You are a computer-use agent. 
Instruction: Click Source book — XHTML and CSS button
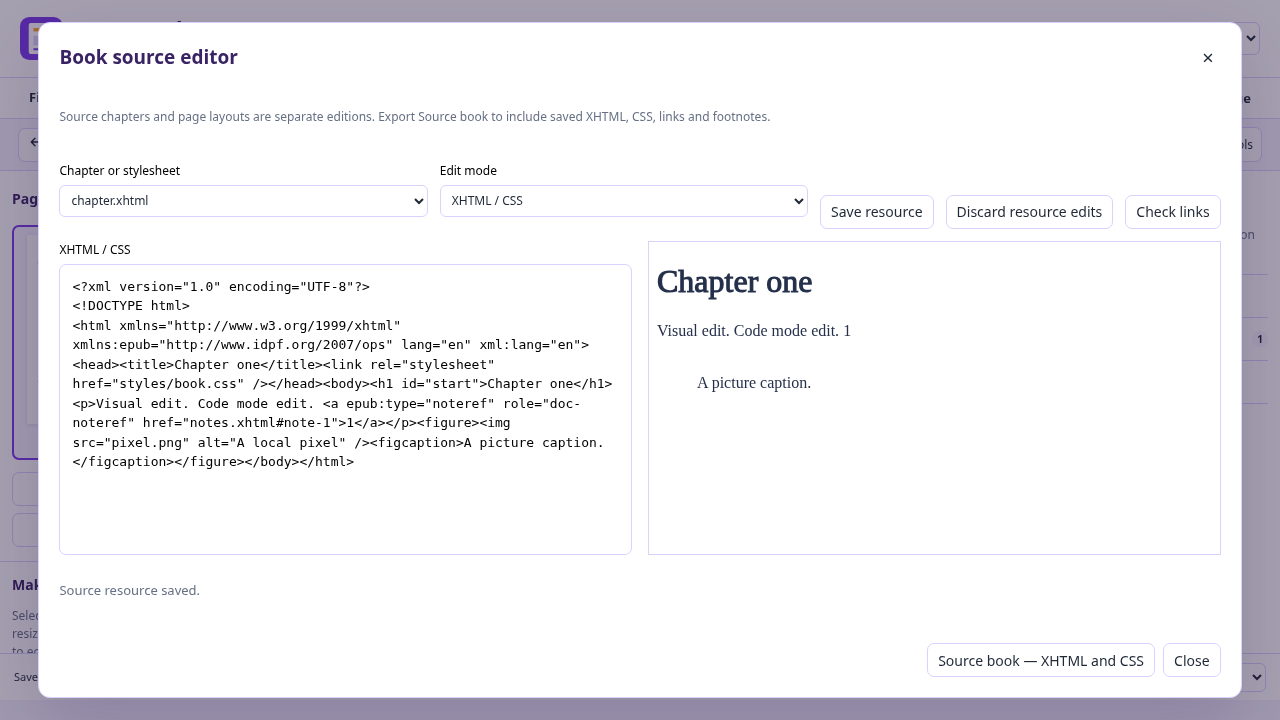click(x=1041, y=660)
